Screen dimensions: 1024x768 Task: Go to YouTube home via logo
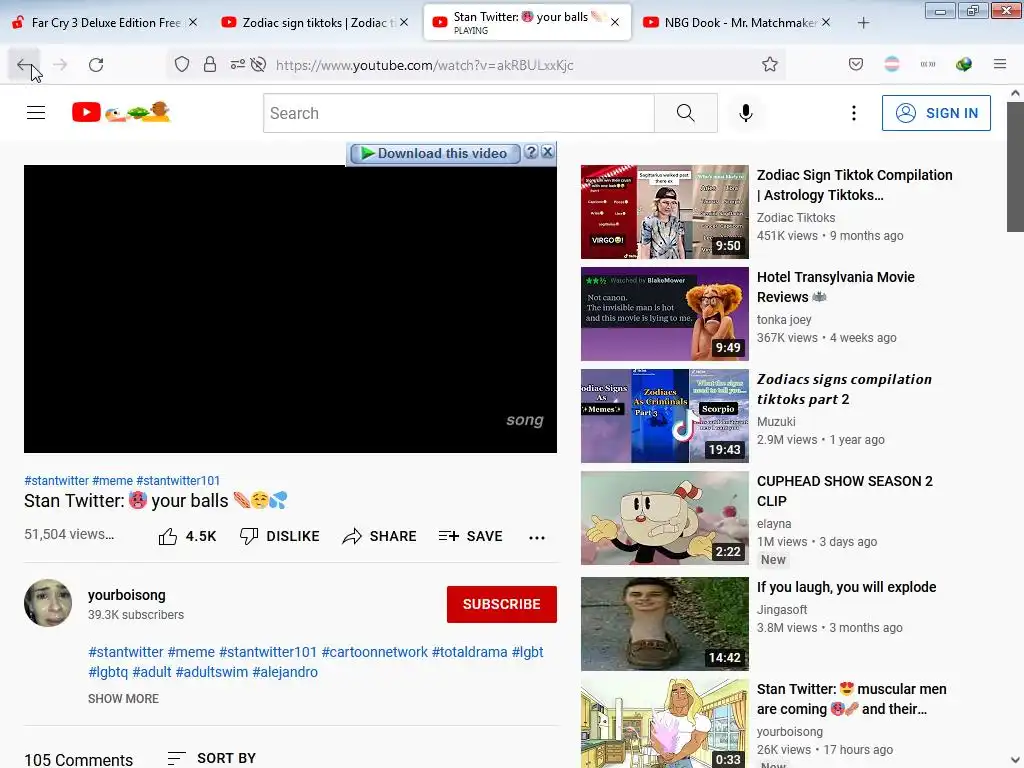point(121,112)
